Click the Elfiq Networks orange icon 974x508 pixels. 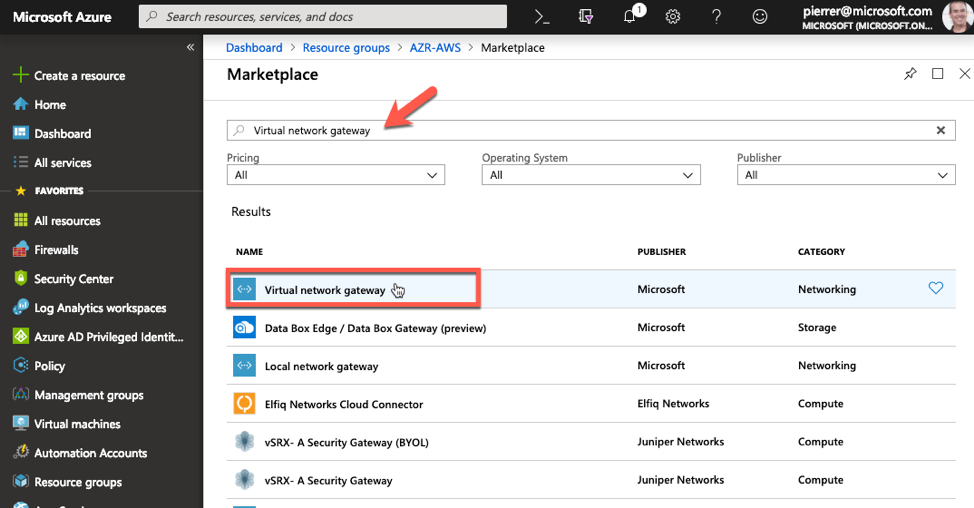pyautogui.click(x=244, y=404)
